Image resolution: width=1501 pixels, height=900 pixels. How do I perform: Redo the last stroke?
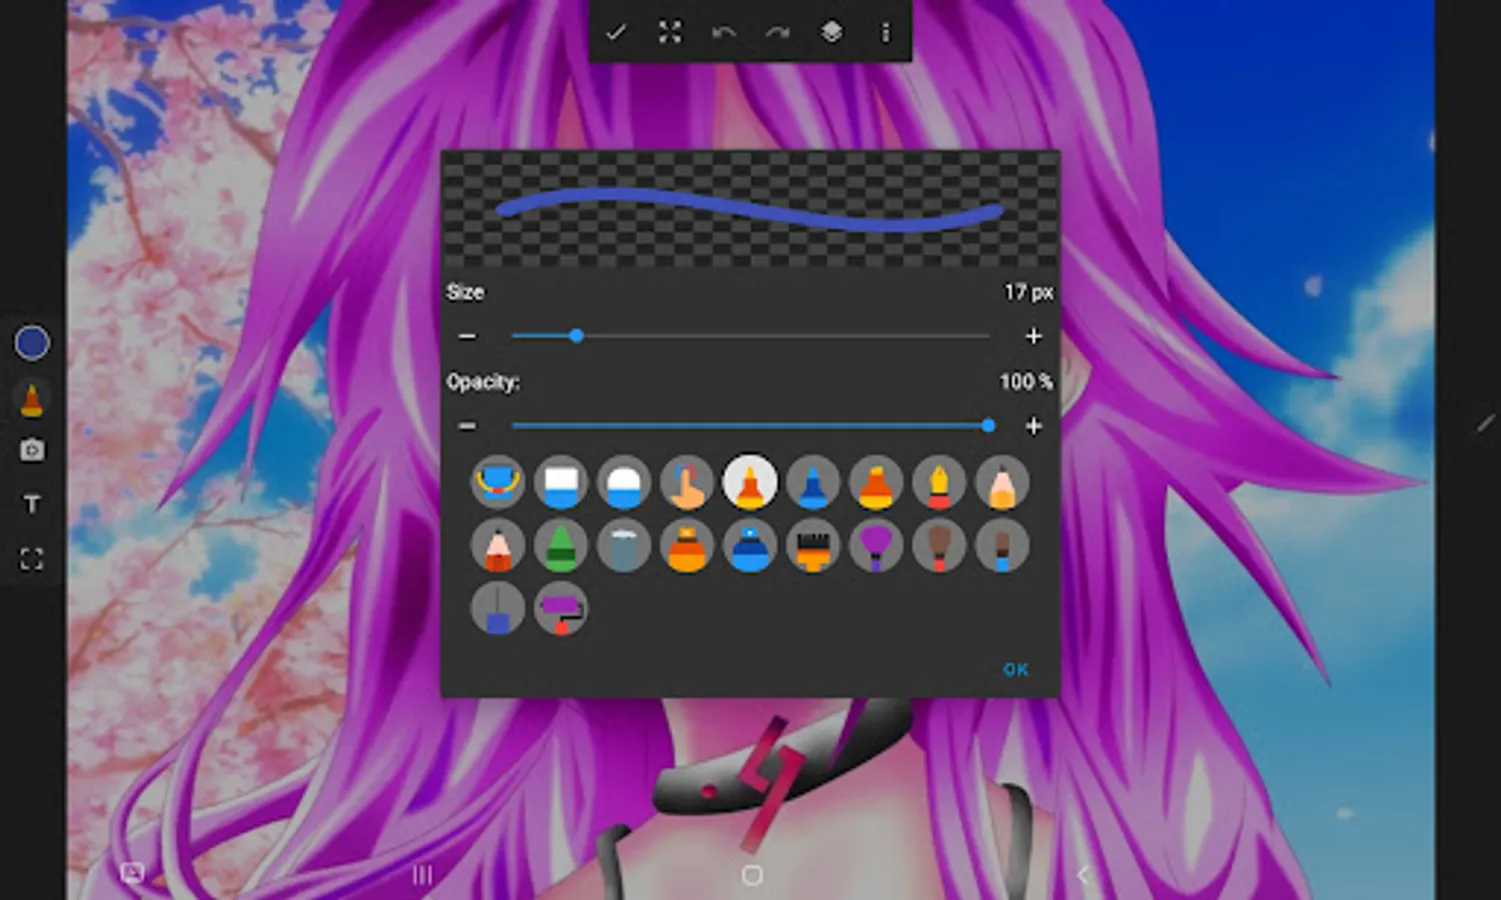(x=777, y=33)
